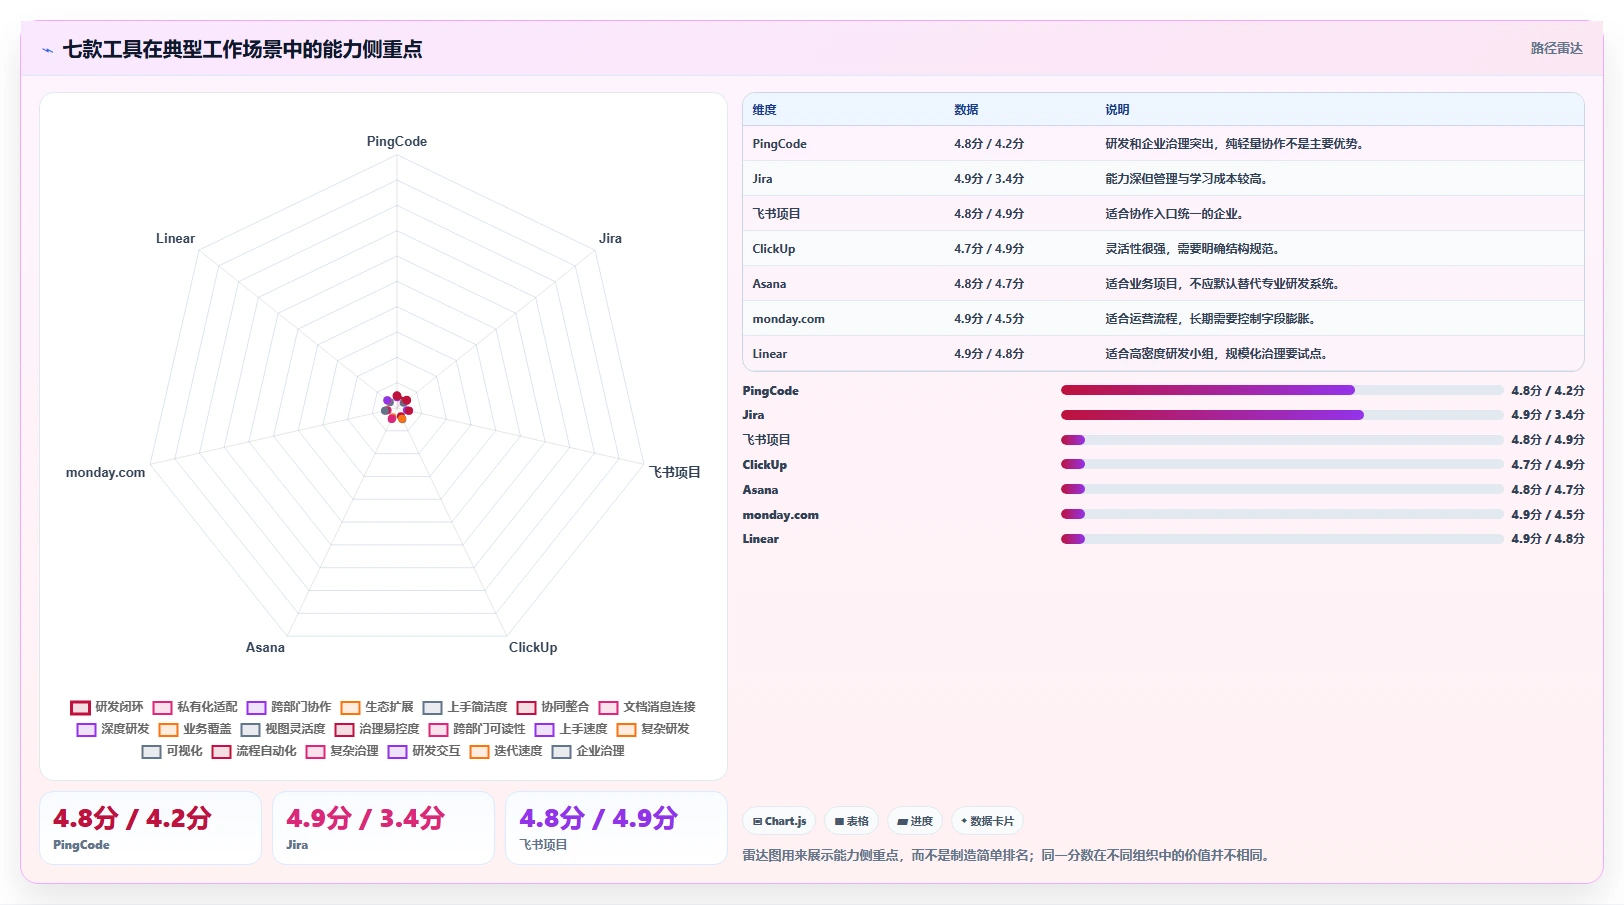Viewport: 1624px width, 905px height.
Task: Click the Jira progress bar
Action: [x=1282, y=415]
